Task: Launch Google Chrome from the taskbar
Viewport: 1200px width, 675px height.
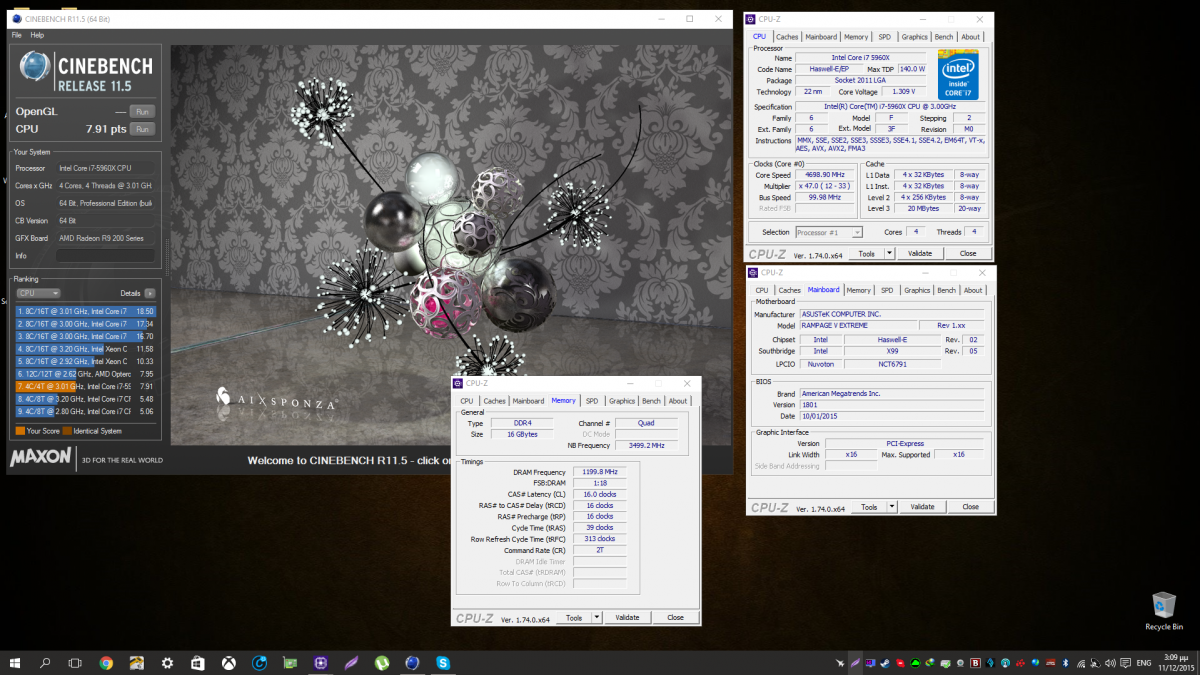Action: (106, 663)
